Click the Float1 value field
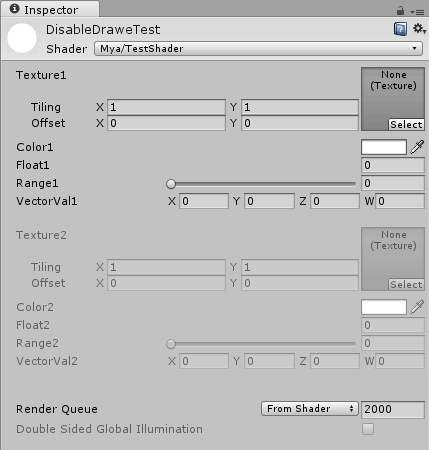429x450 pixels. (x=393, y=165)
